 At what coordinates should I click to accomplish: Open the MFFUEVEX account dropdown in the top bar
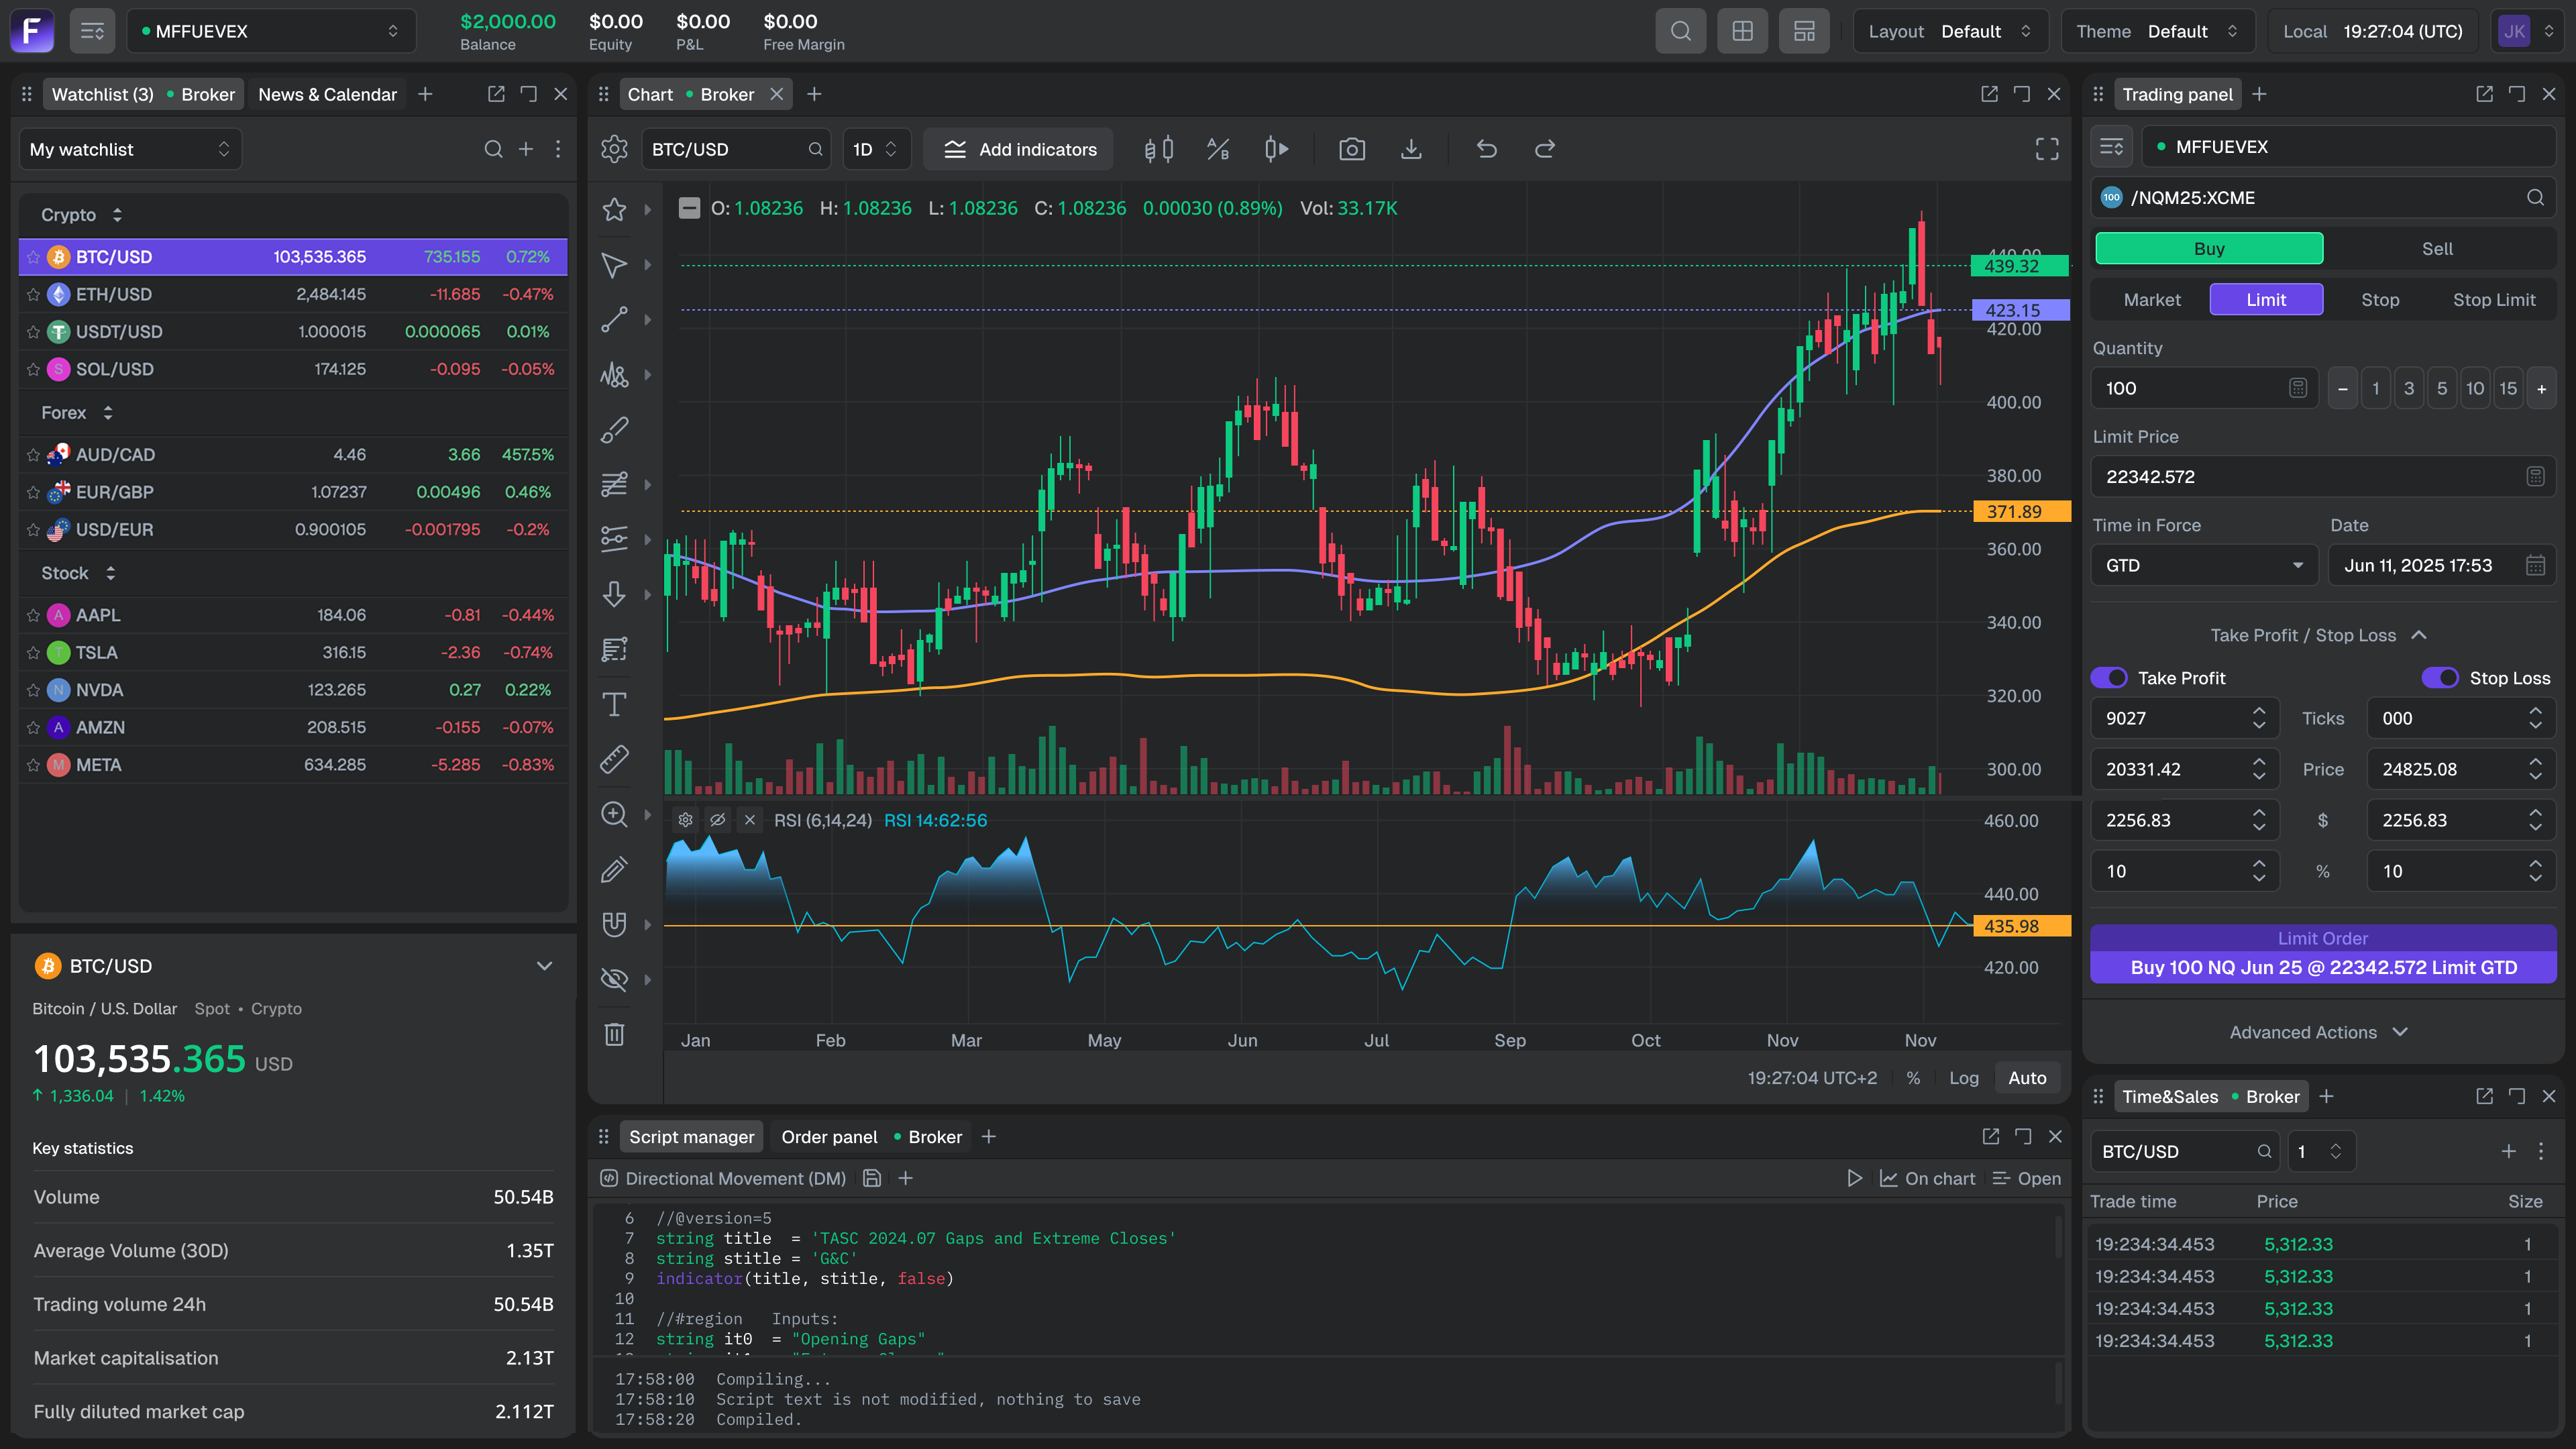pos(271,31)
